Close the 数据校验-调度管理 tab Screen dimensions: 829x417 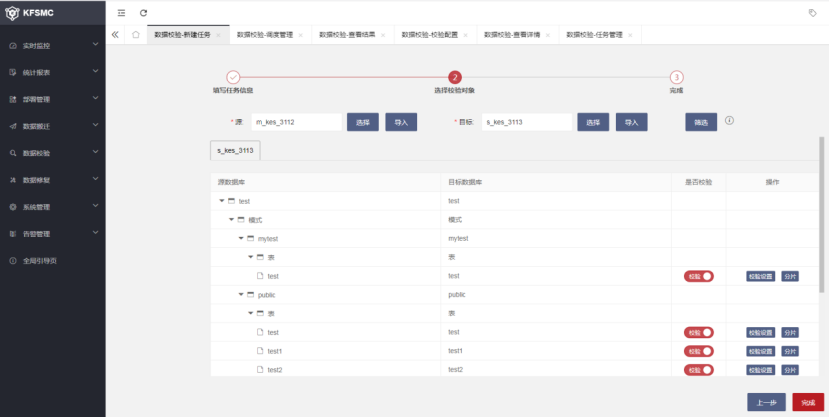pyautogui.click(x=301, y=35)
